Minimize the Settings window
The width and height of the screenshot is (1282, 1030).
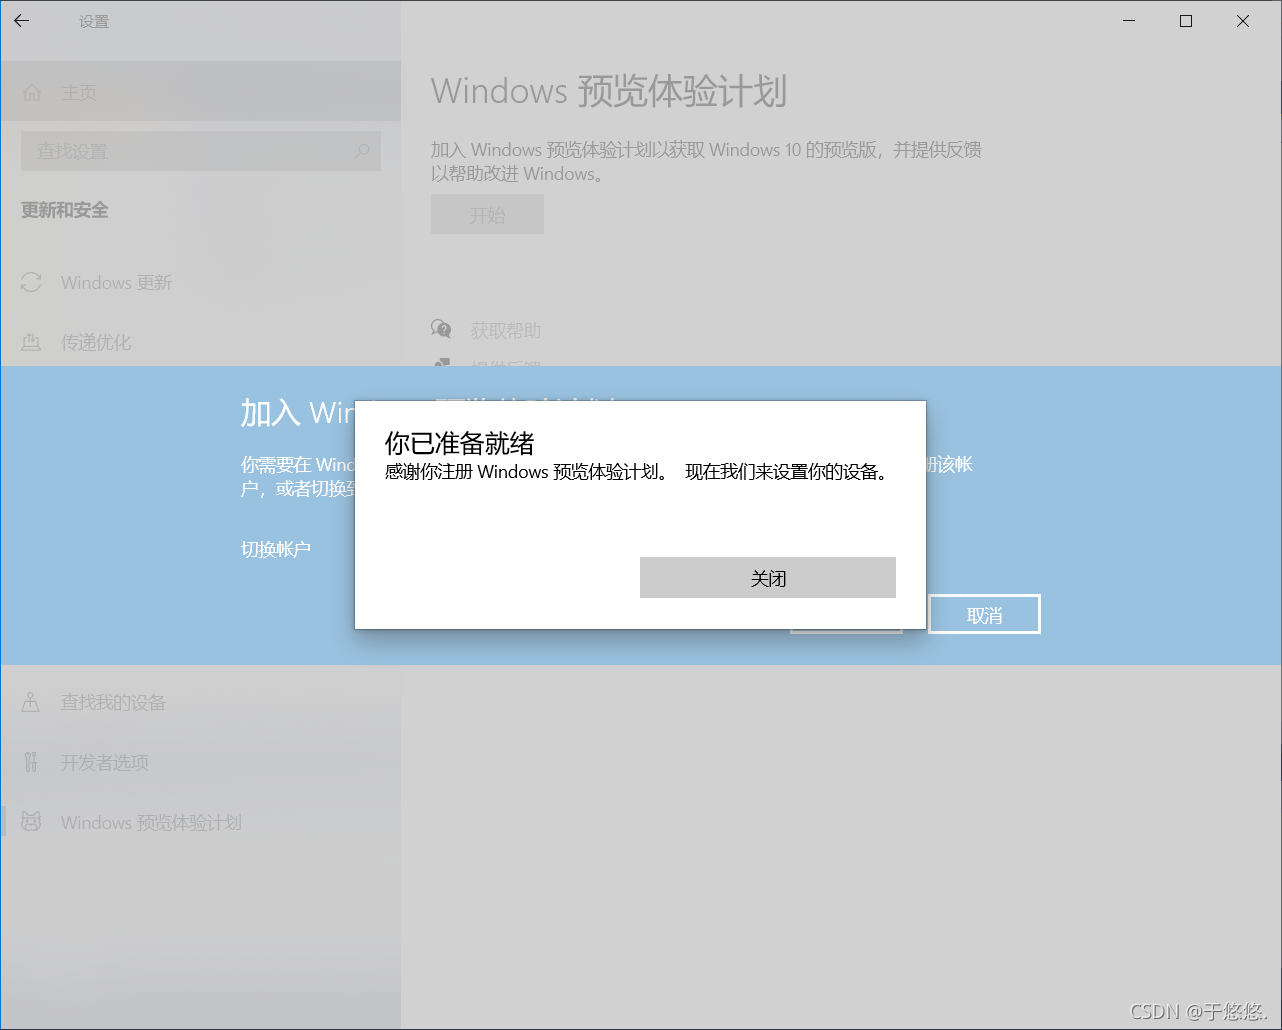pos(1129,21)
